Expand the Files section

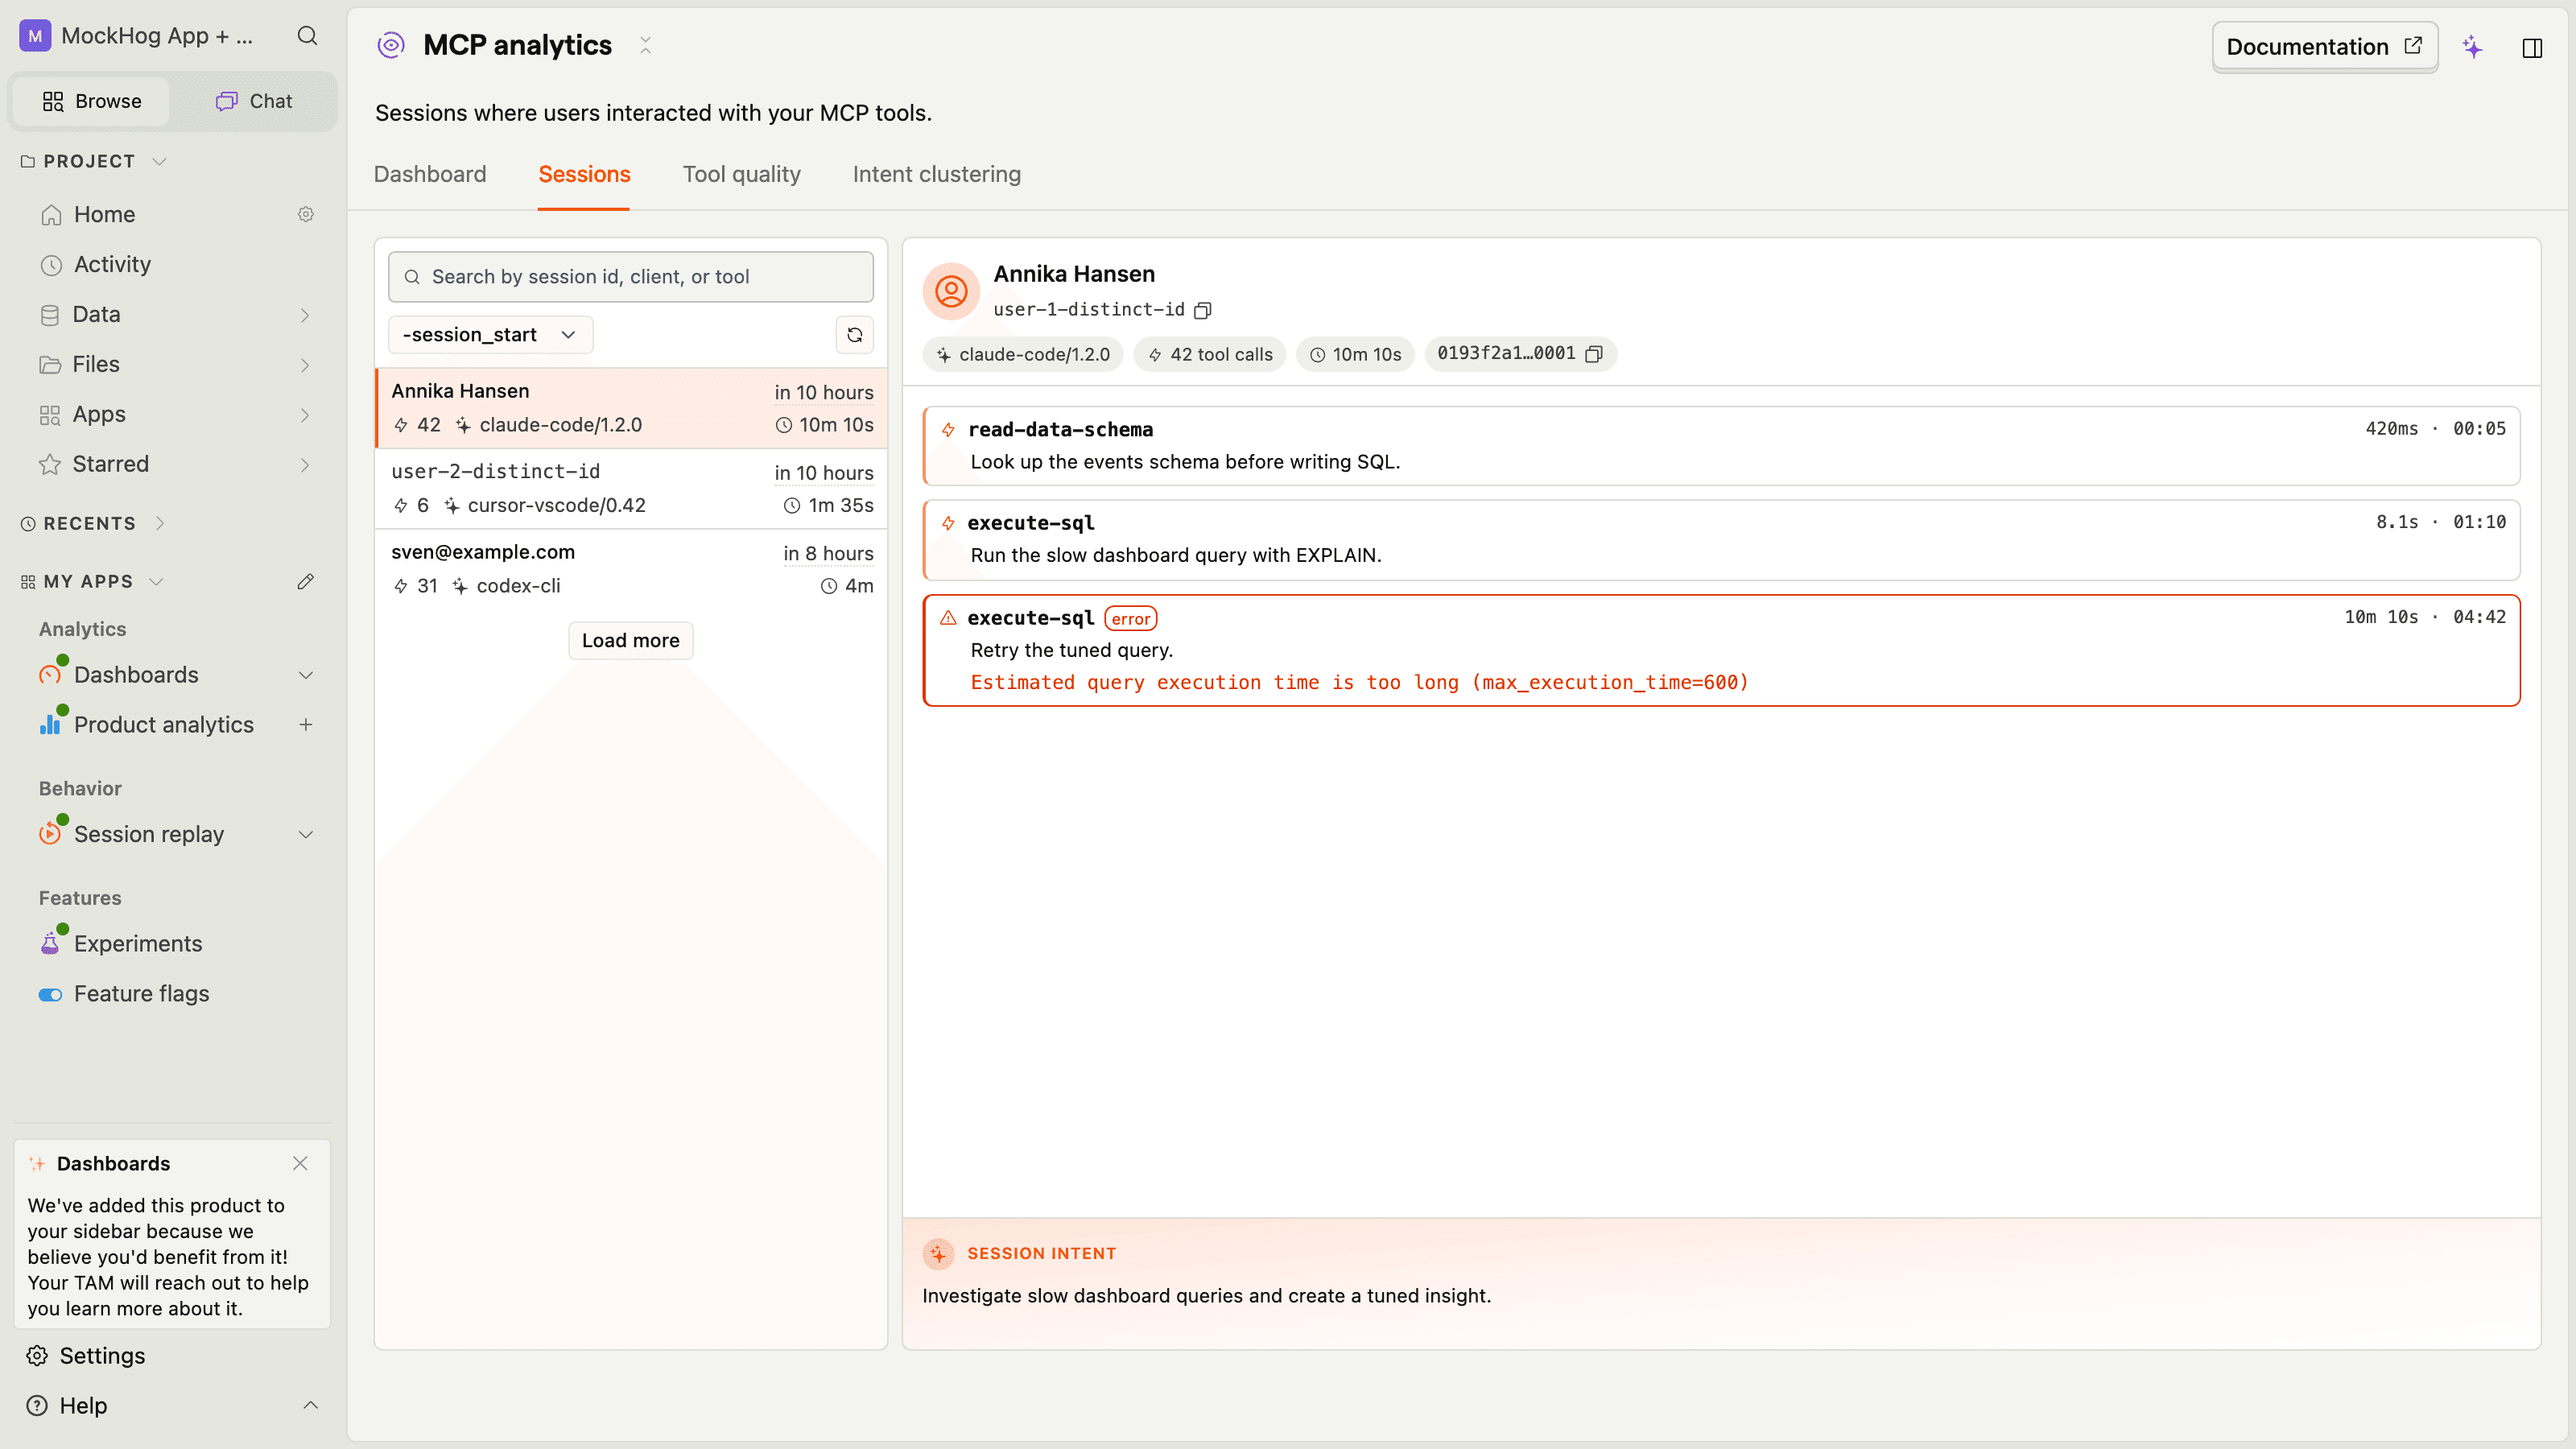(x=304, y=365)
